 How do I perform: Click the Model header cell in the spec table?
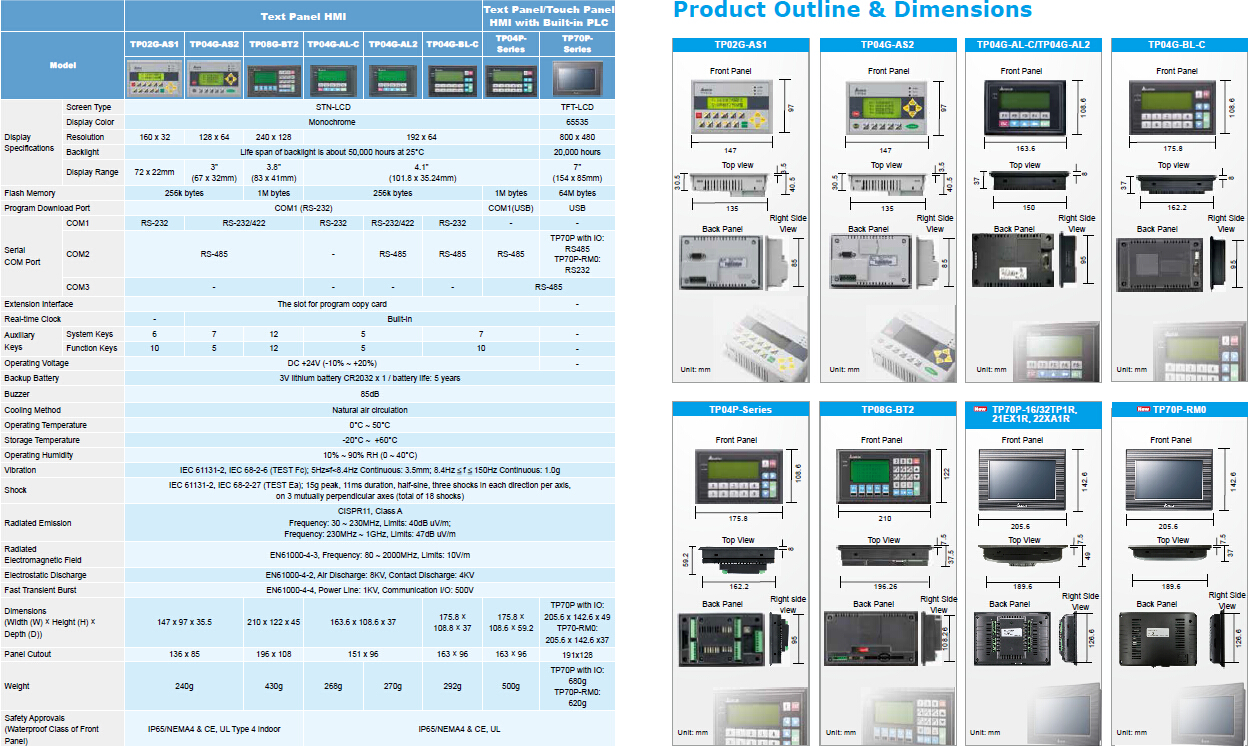coord(62,65)
